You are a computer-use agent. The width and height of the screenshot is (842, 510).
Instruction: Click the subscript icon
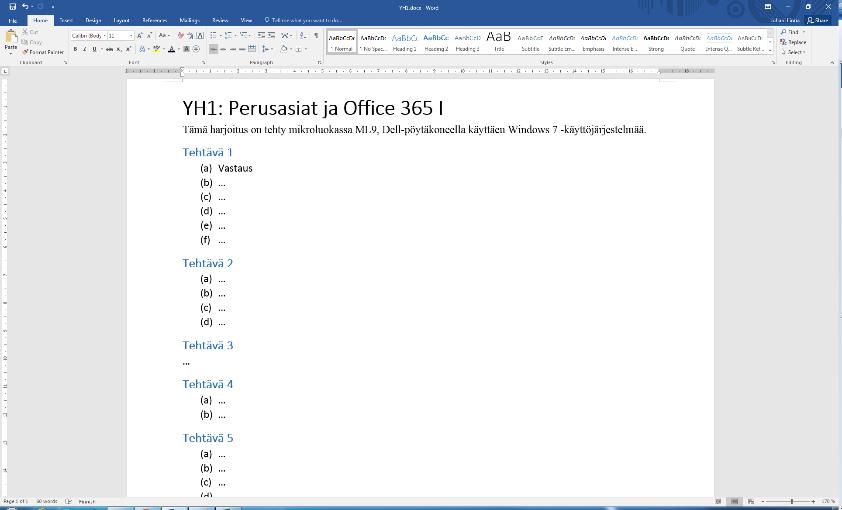(119, 49)
